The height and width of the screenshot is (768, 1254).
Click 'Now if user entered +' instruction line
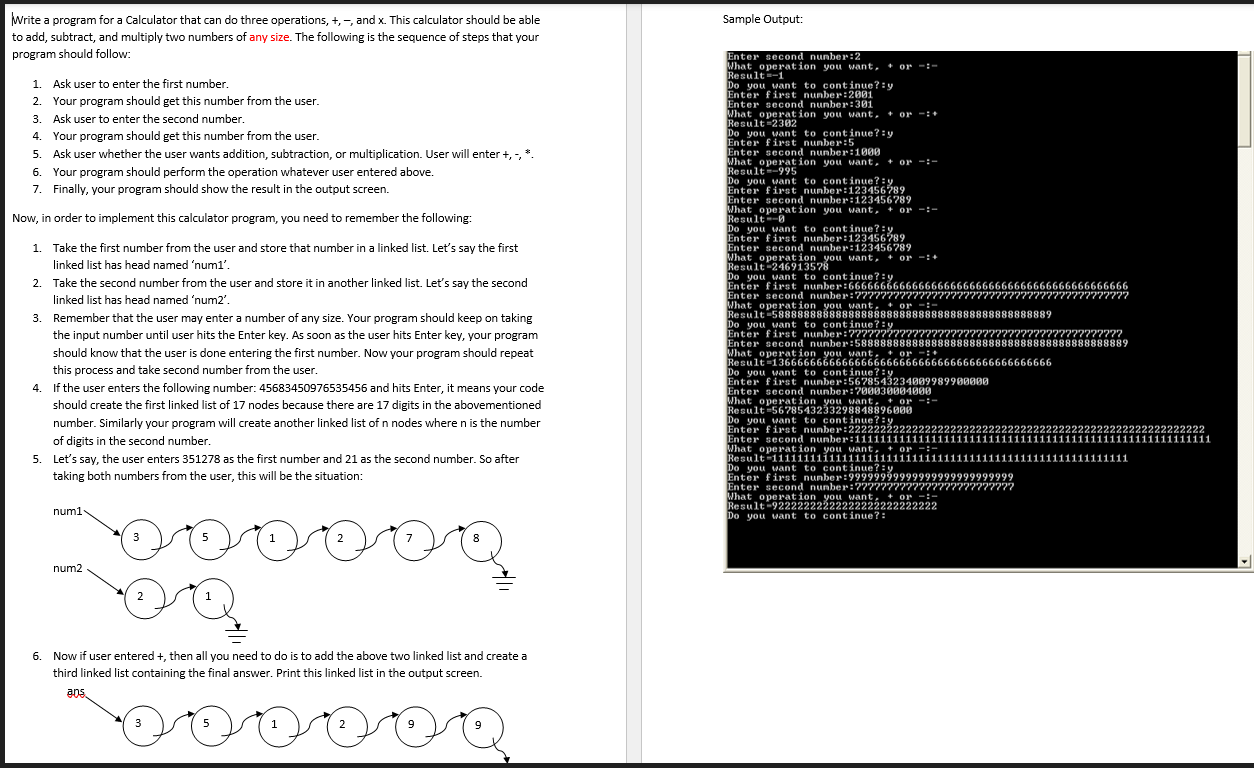290,656
